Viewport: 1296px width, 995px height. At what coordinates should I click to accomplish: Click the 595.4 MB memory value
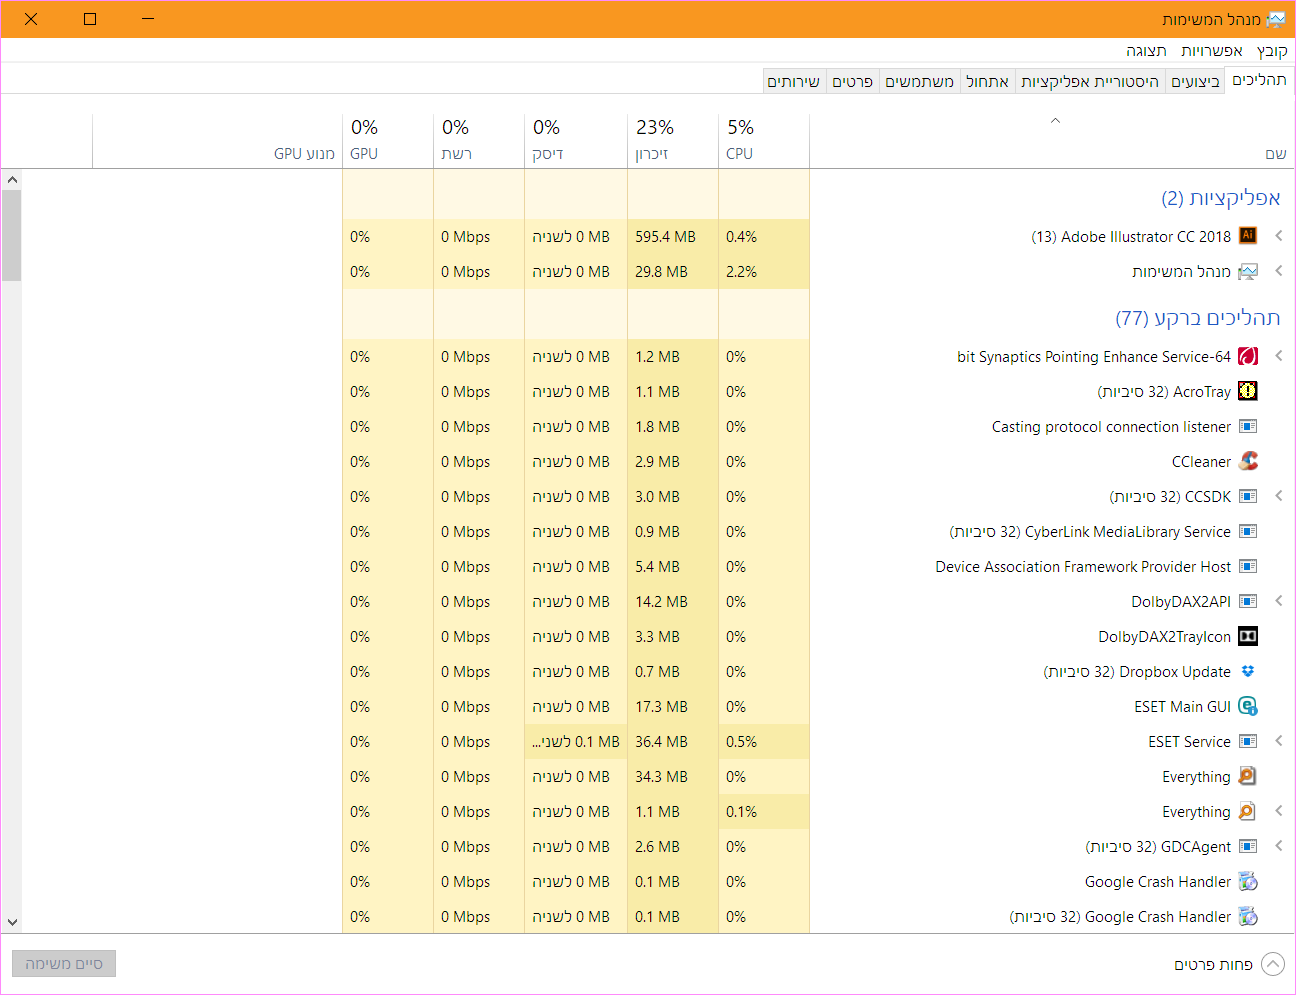coord(665,237)
